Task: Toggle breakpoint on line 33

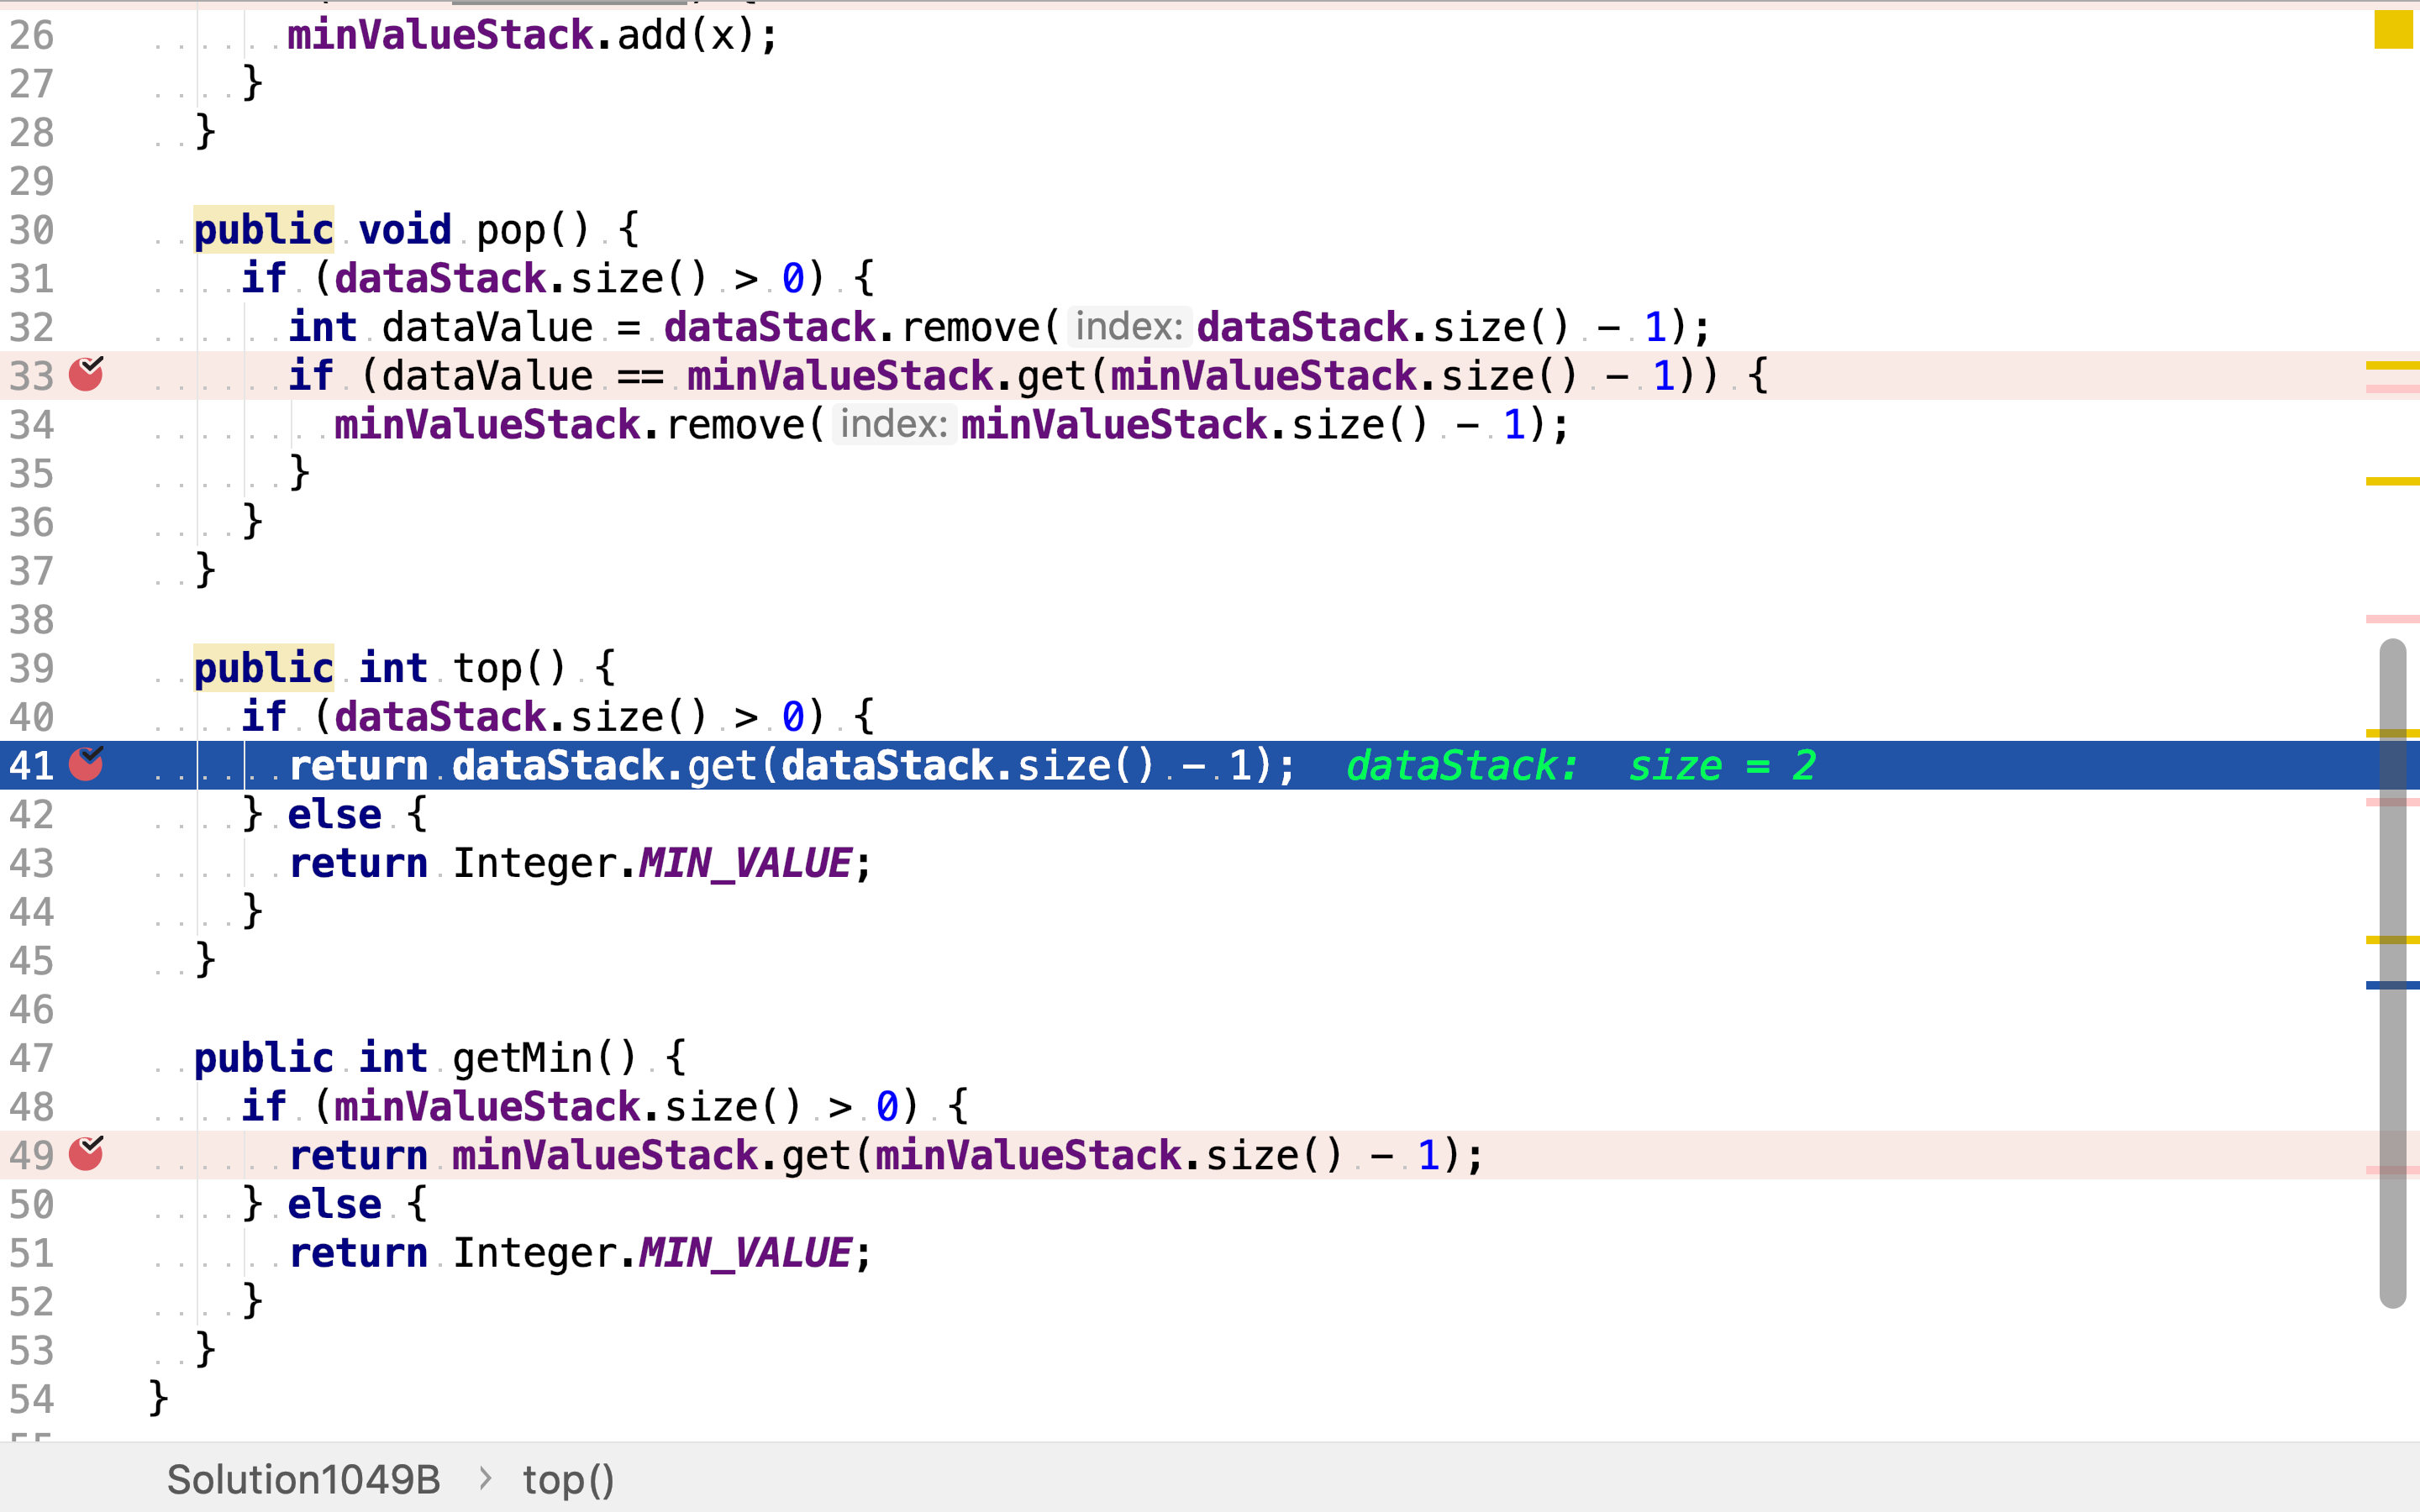Action: click(86, 375)
